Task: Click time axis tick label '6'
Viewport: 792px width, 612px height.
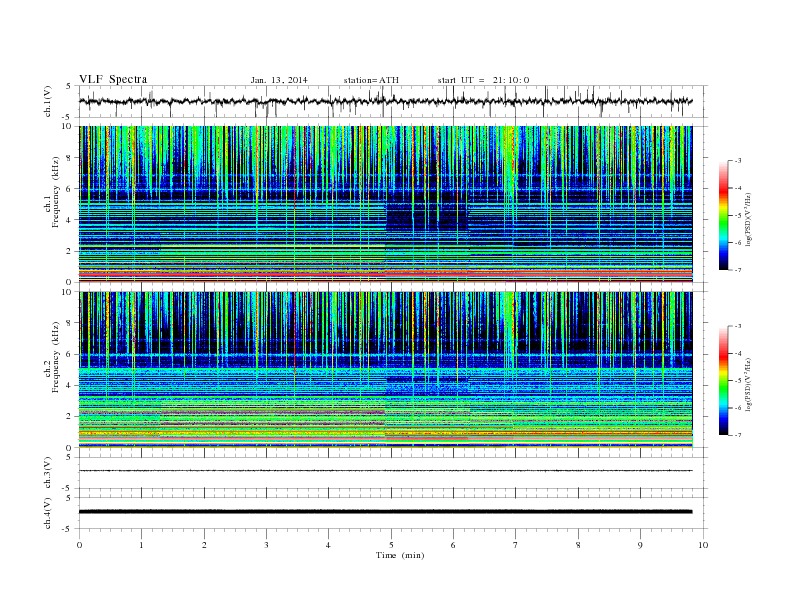Action: pos(453,545)
